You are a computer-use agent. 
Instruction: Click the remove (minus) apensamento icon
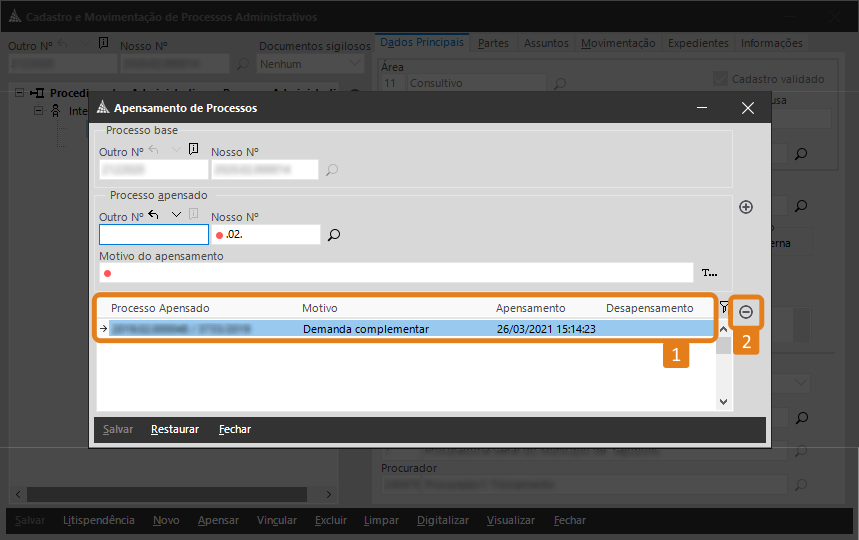pyautogui.click(x=746, y=313)
